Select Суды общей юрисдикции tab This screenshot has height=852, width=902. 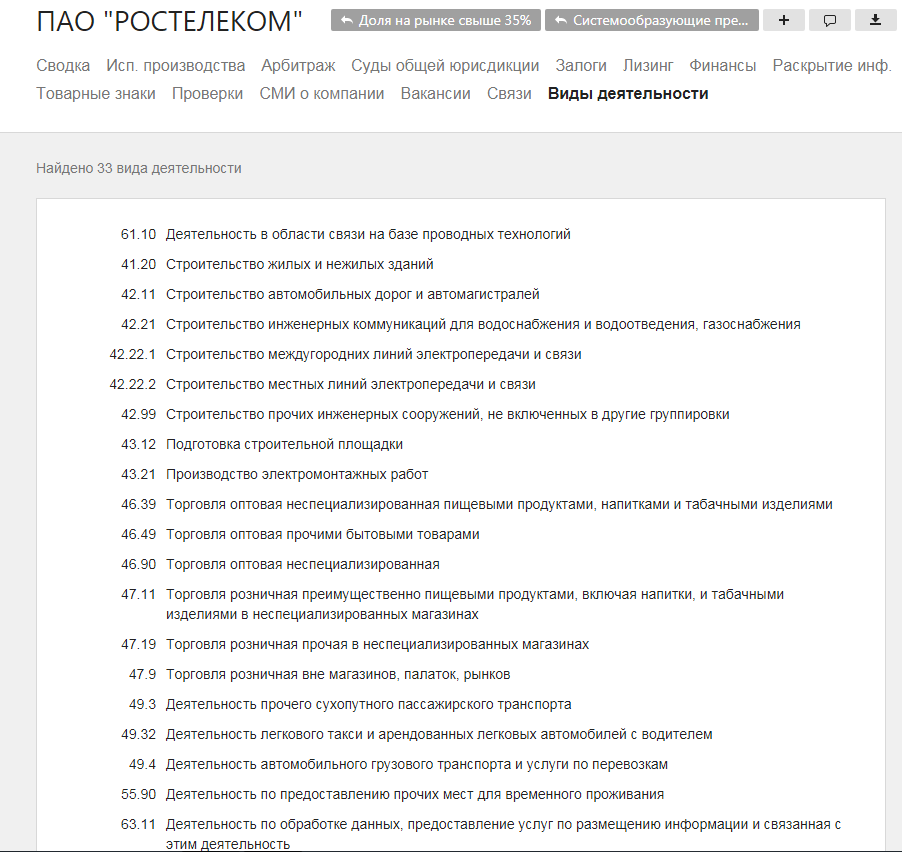point(445,66)
